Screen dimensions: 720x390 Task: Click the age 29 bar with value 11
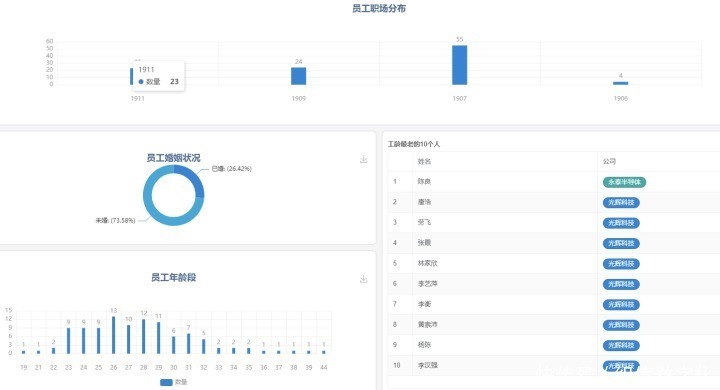pyautogui.click(x=158, y=338)
